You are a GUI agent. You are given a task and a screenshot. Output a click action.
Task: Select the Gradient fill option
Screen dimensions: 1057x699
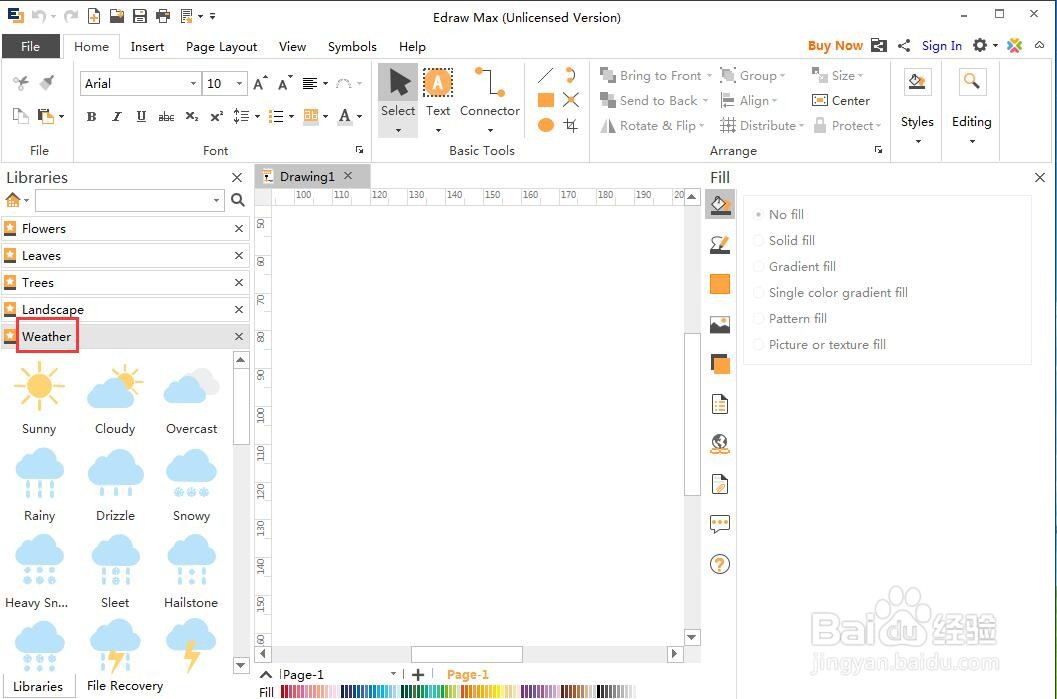[x=795, y=266]
